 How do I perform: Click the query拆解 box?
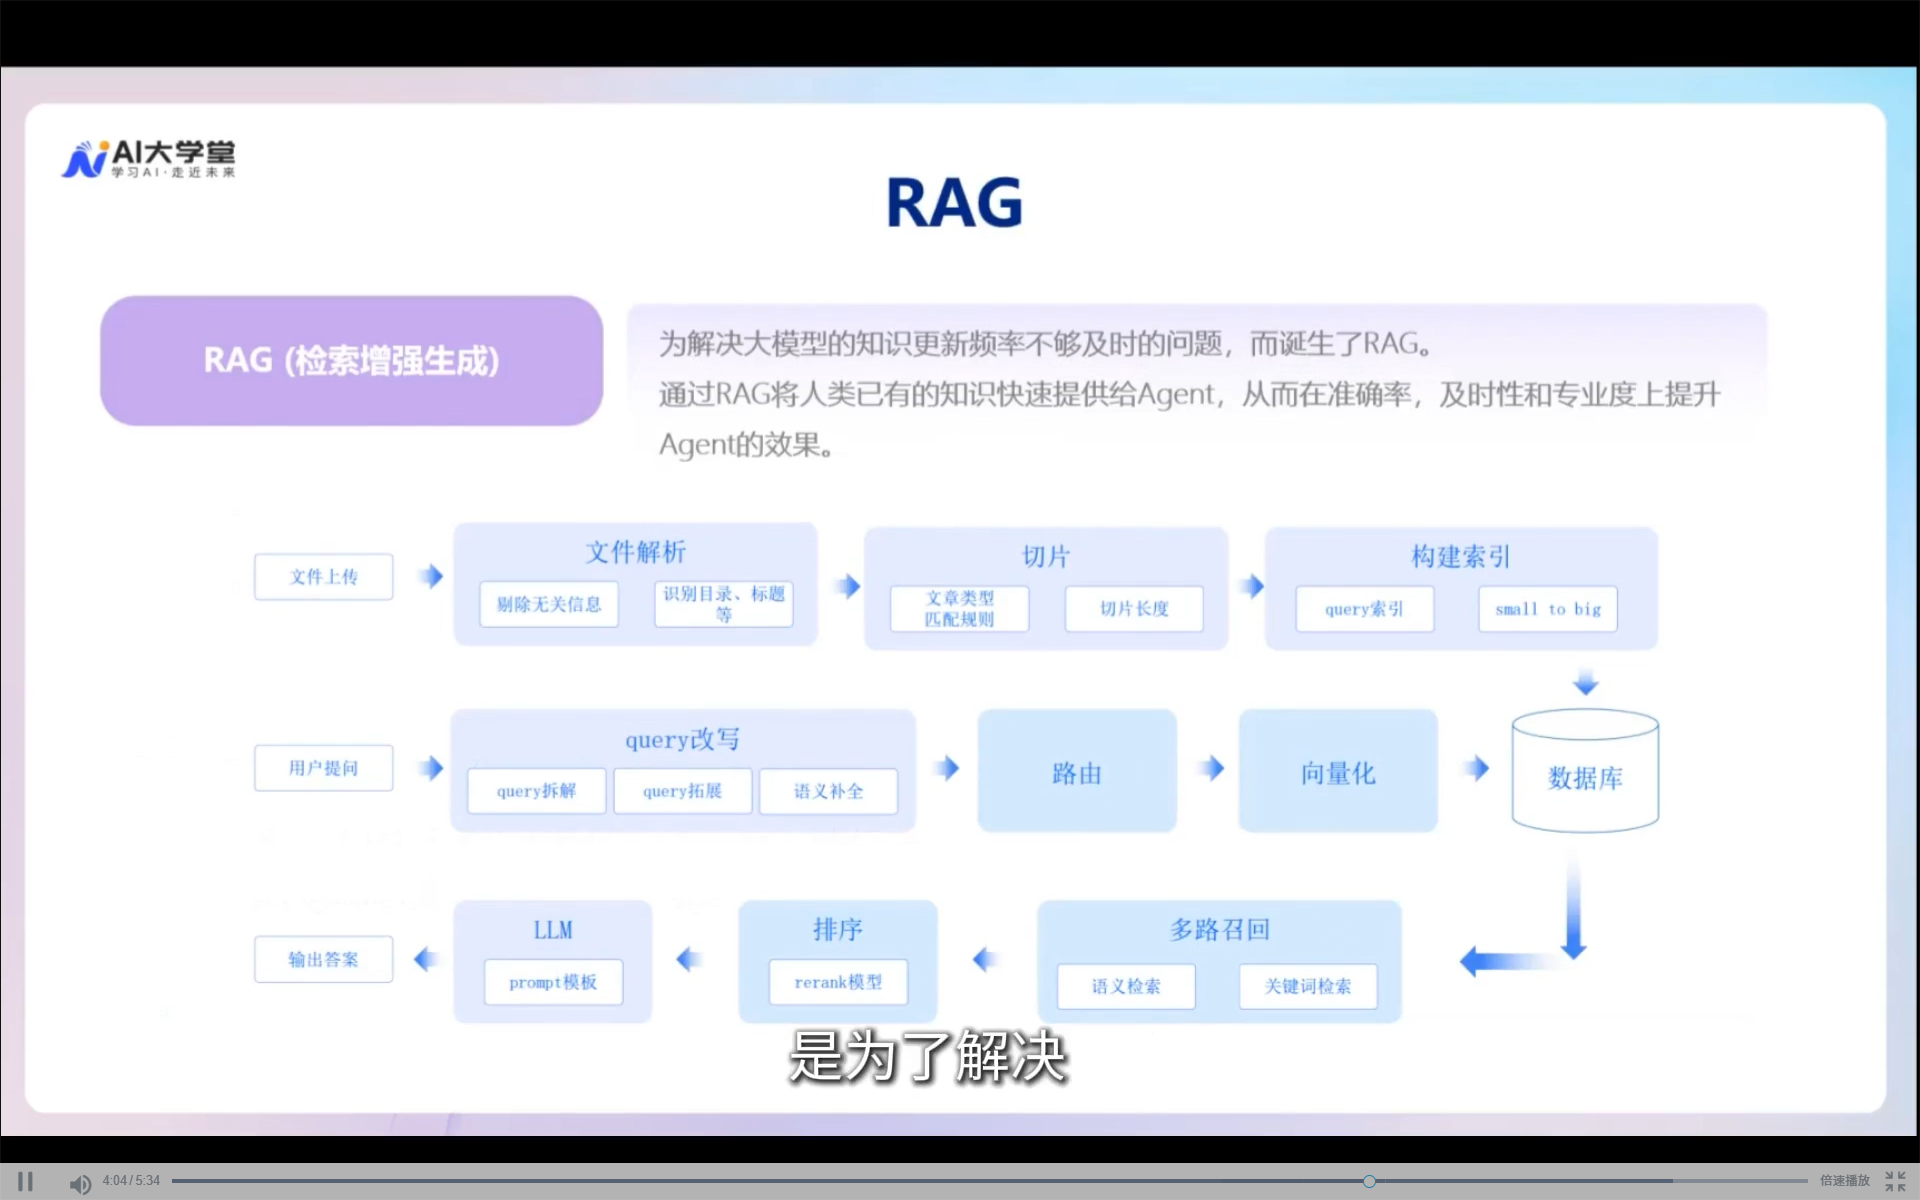536,791
